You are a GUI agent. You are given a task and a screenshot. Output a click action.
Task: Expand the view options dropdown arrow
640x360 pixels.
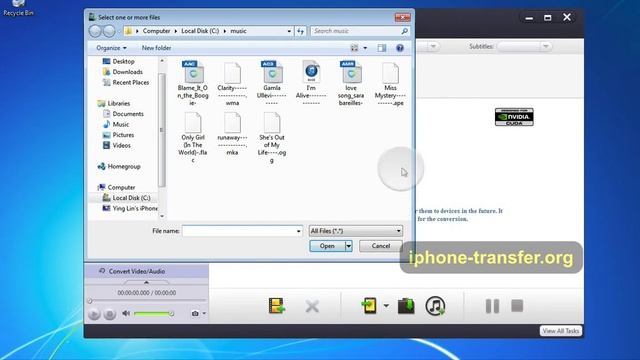365,48
